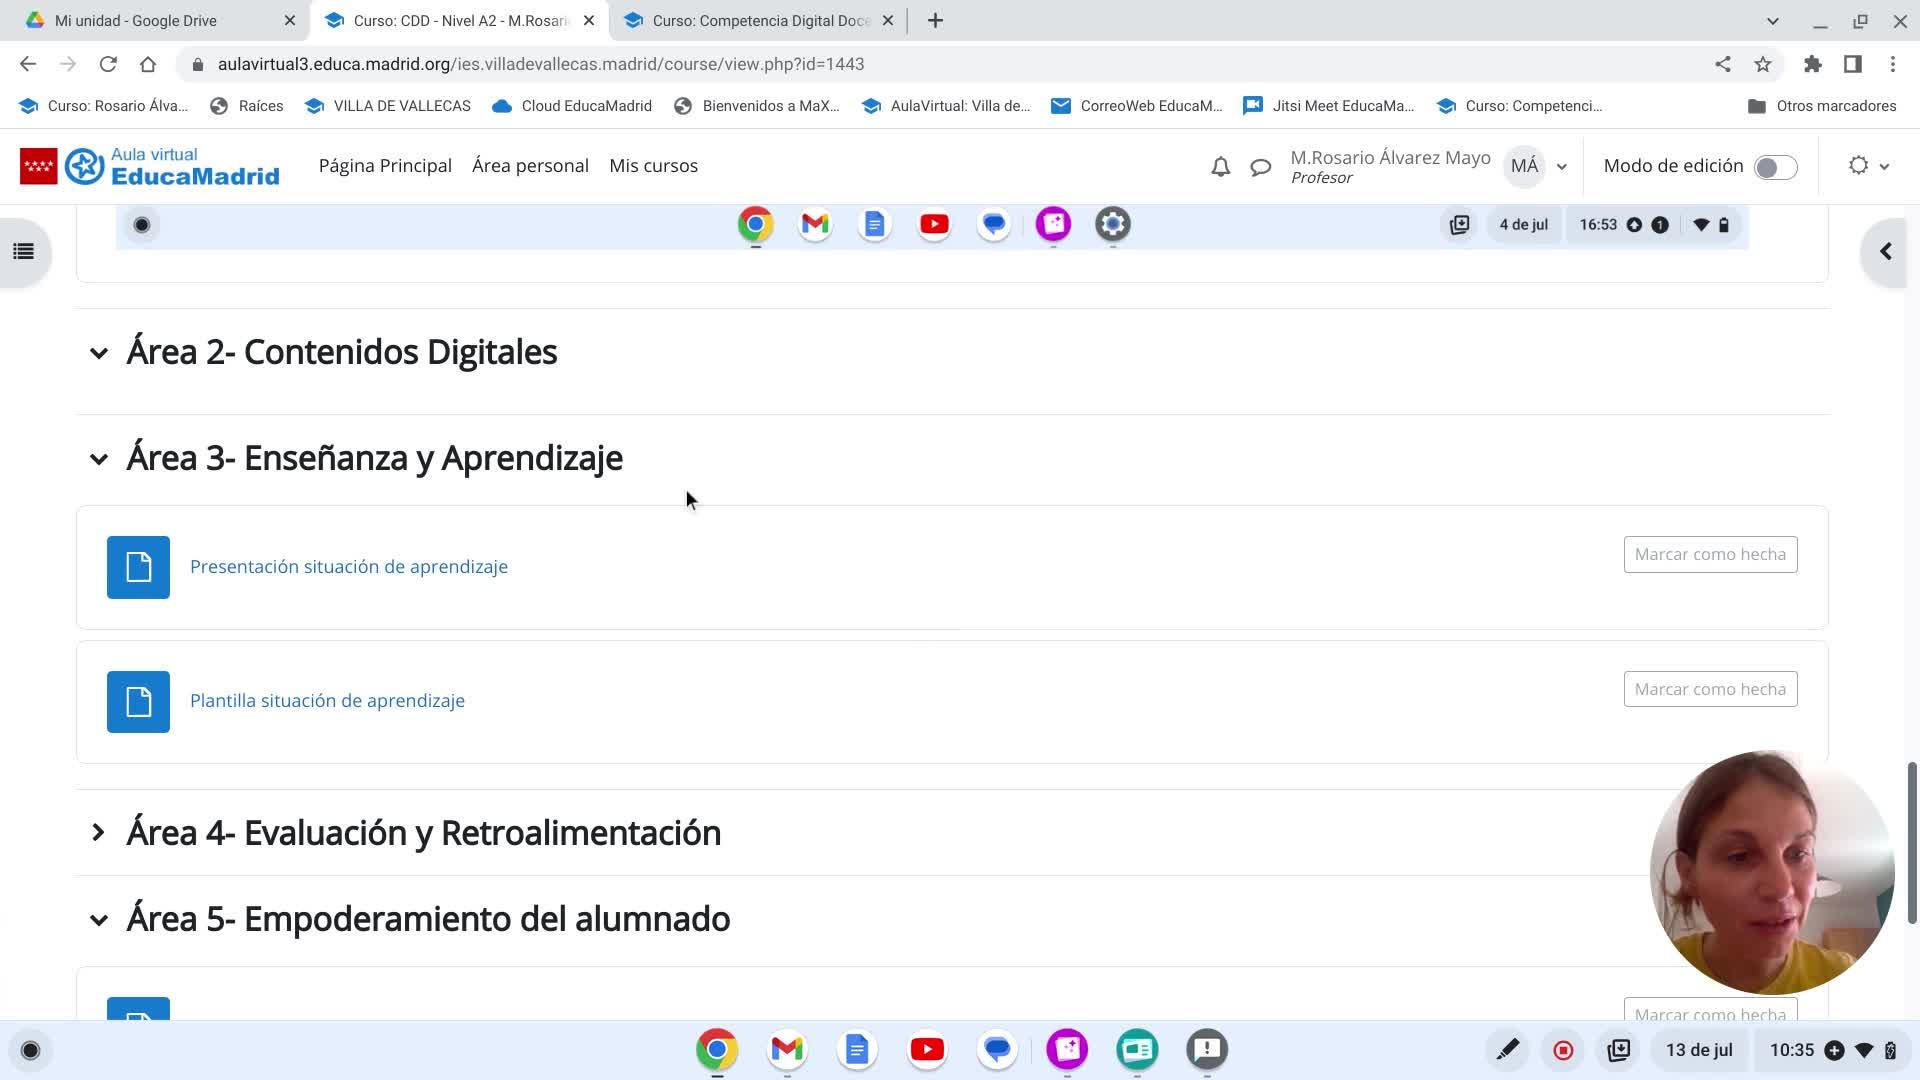Expand Área 4- Evaluación y Retroalimentación section
This screenshot has width=1920, height=1080.
tap(98, 833)
